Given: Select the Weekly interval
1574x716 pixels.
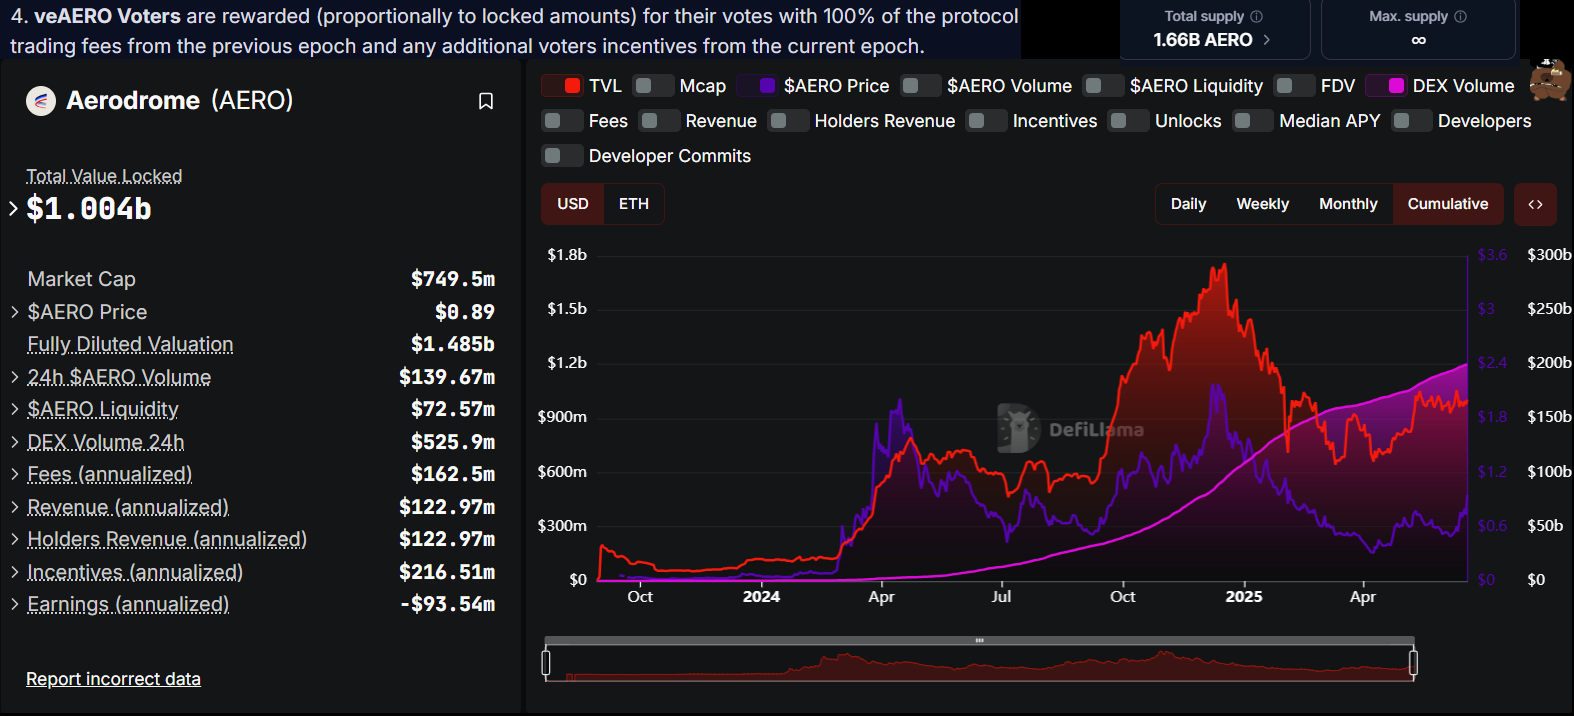Looking at the screenshot, I should pos(1263,204).
